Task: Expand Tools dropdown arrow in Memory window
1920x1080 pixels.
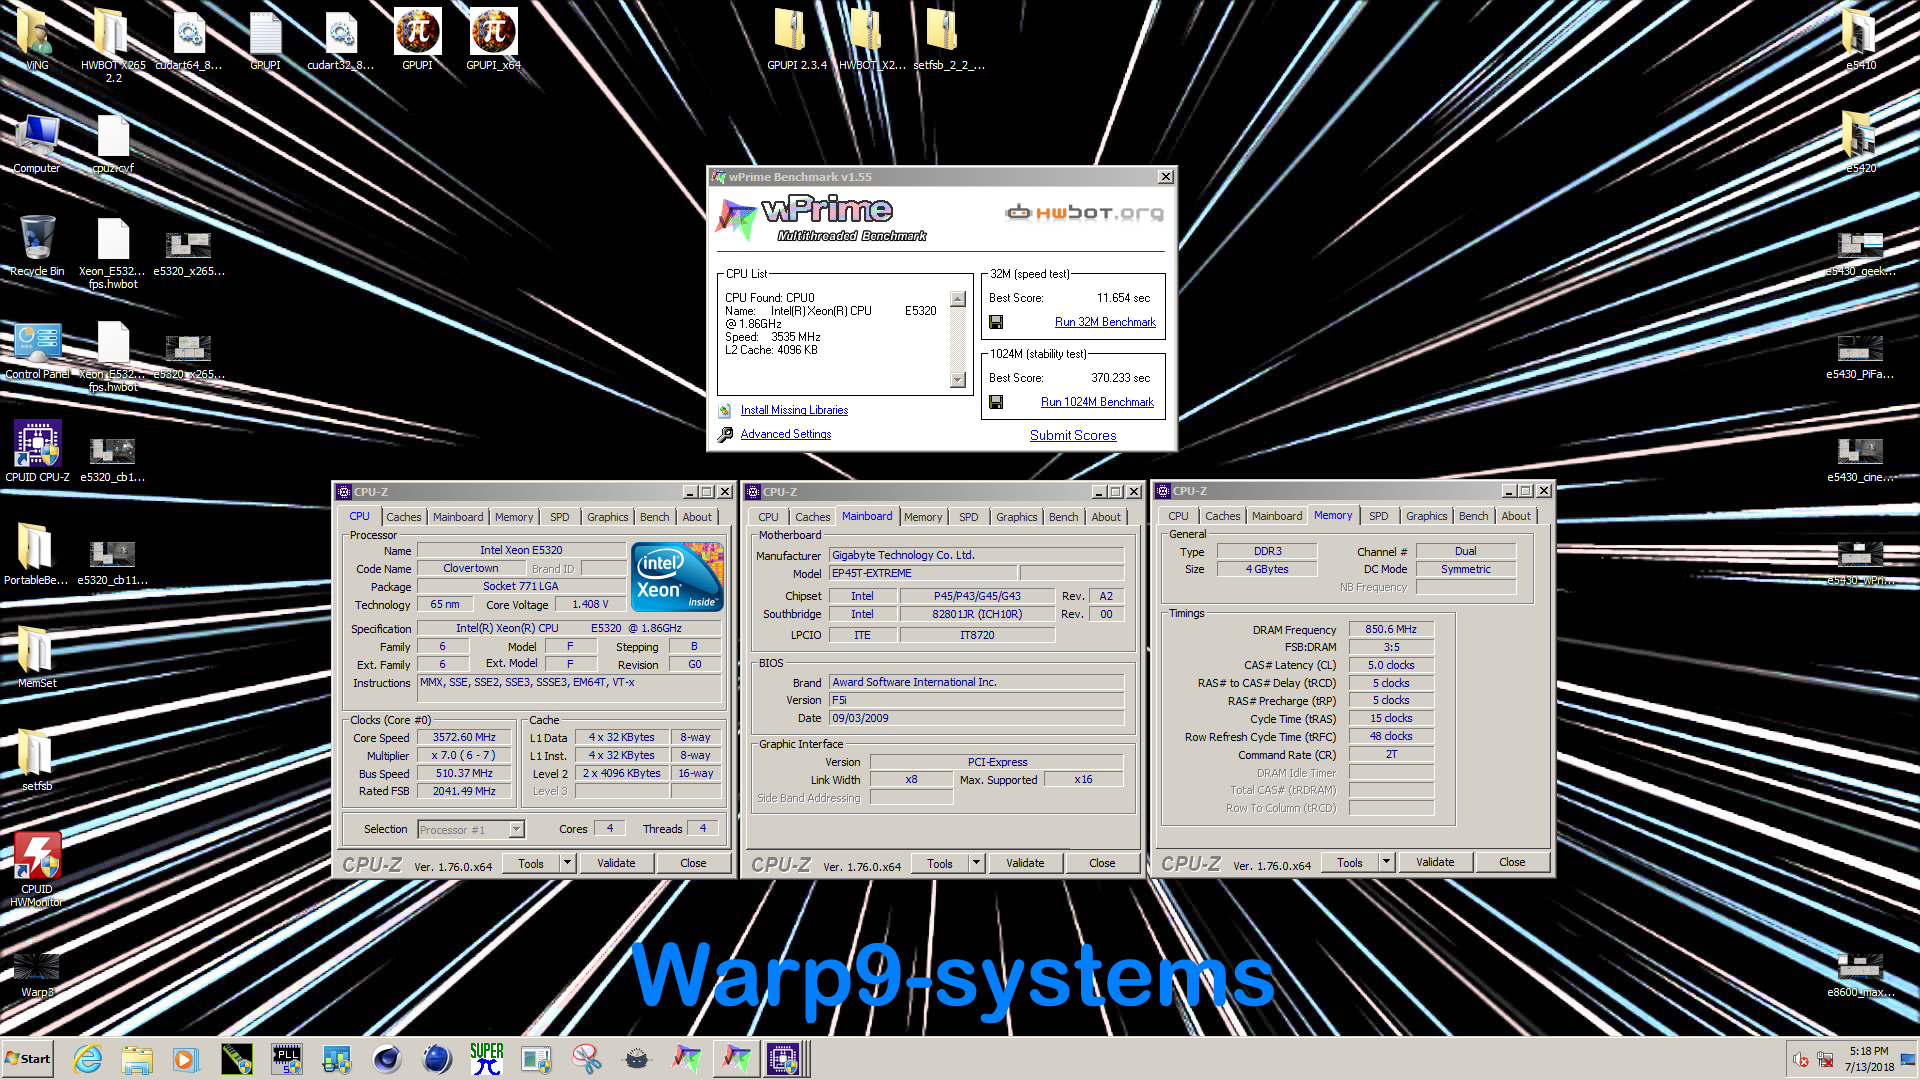Action: (1386, 862)
